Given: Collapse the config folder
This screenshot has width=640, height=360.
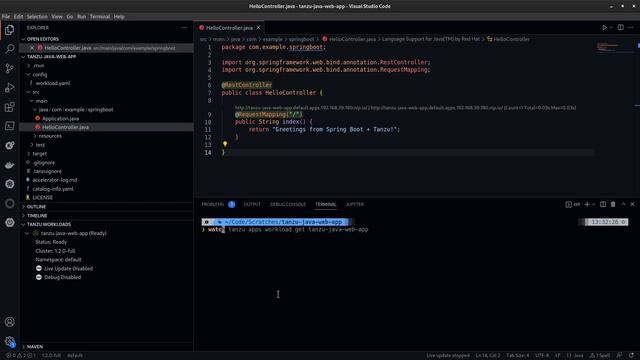Looking at the screenshot, I should pyautogui.click(x=29, y=74).
